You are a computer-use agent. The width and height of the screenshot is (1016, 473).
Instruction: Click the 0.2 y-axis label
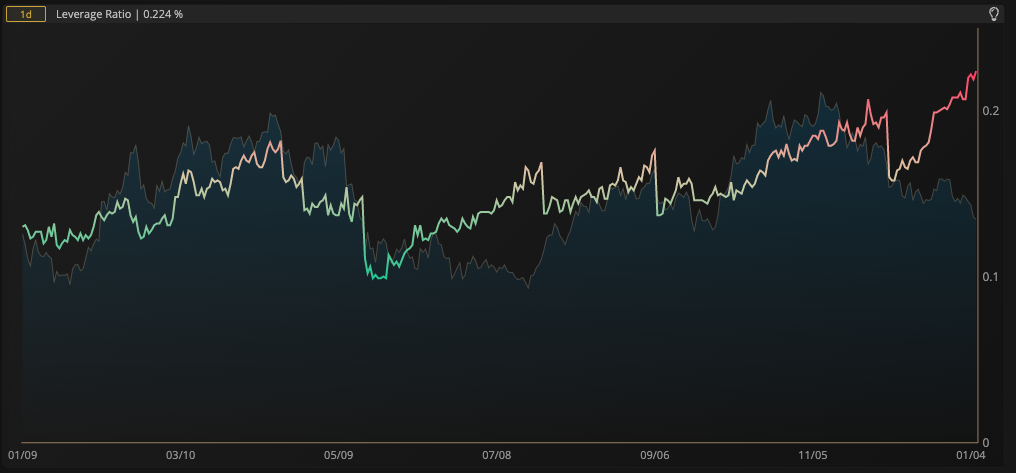point(991,111)
